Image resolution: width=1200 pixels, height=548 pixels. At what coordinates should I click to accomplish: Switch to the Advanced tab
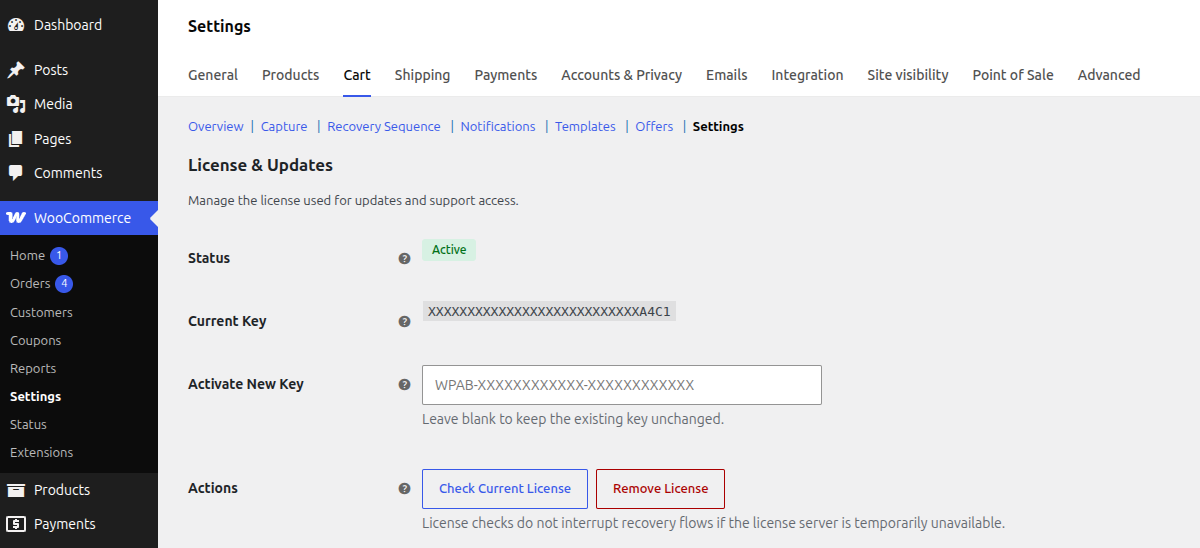point(1109,75)
